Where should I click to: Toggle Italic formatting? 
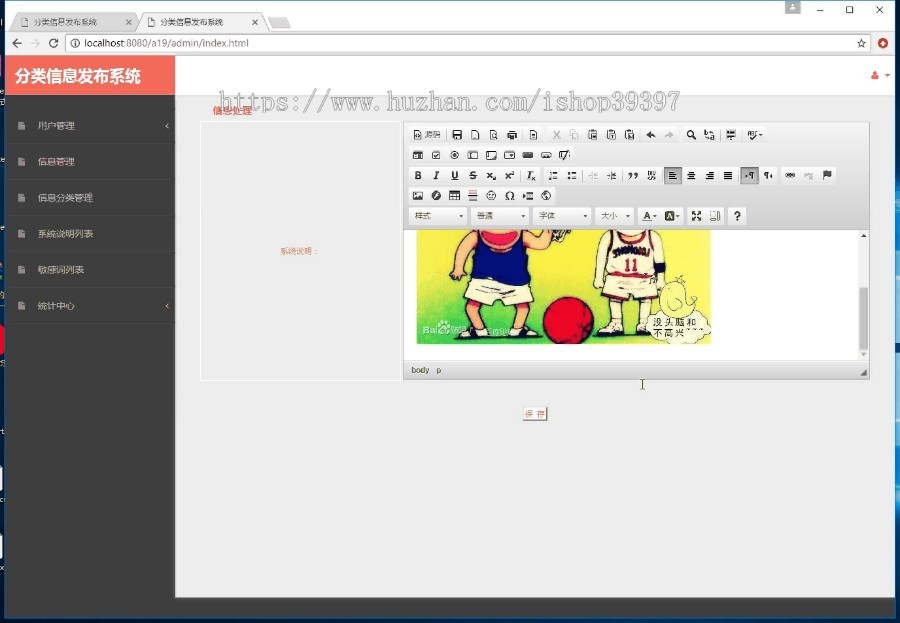pos(436,176)
